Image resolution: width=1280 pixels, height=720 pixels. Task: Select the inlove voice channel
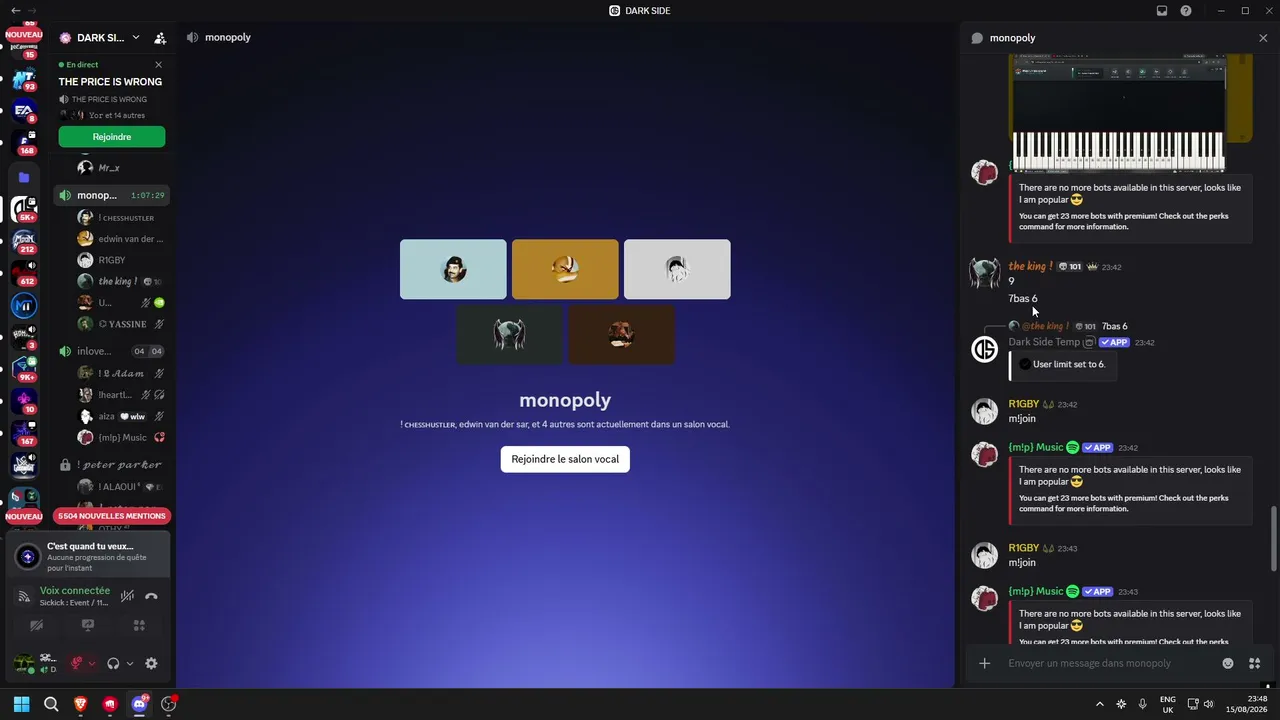click(x=112, y=351)
